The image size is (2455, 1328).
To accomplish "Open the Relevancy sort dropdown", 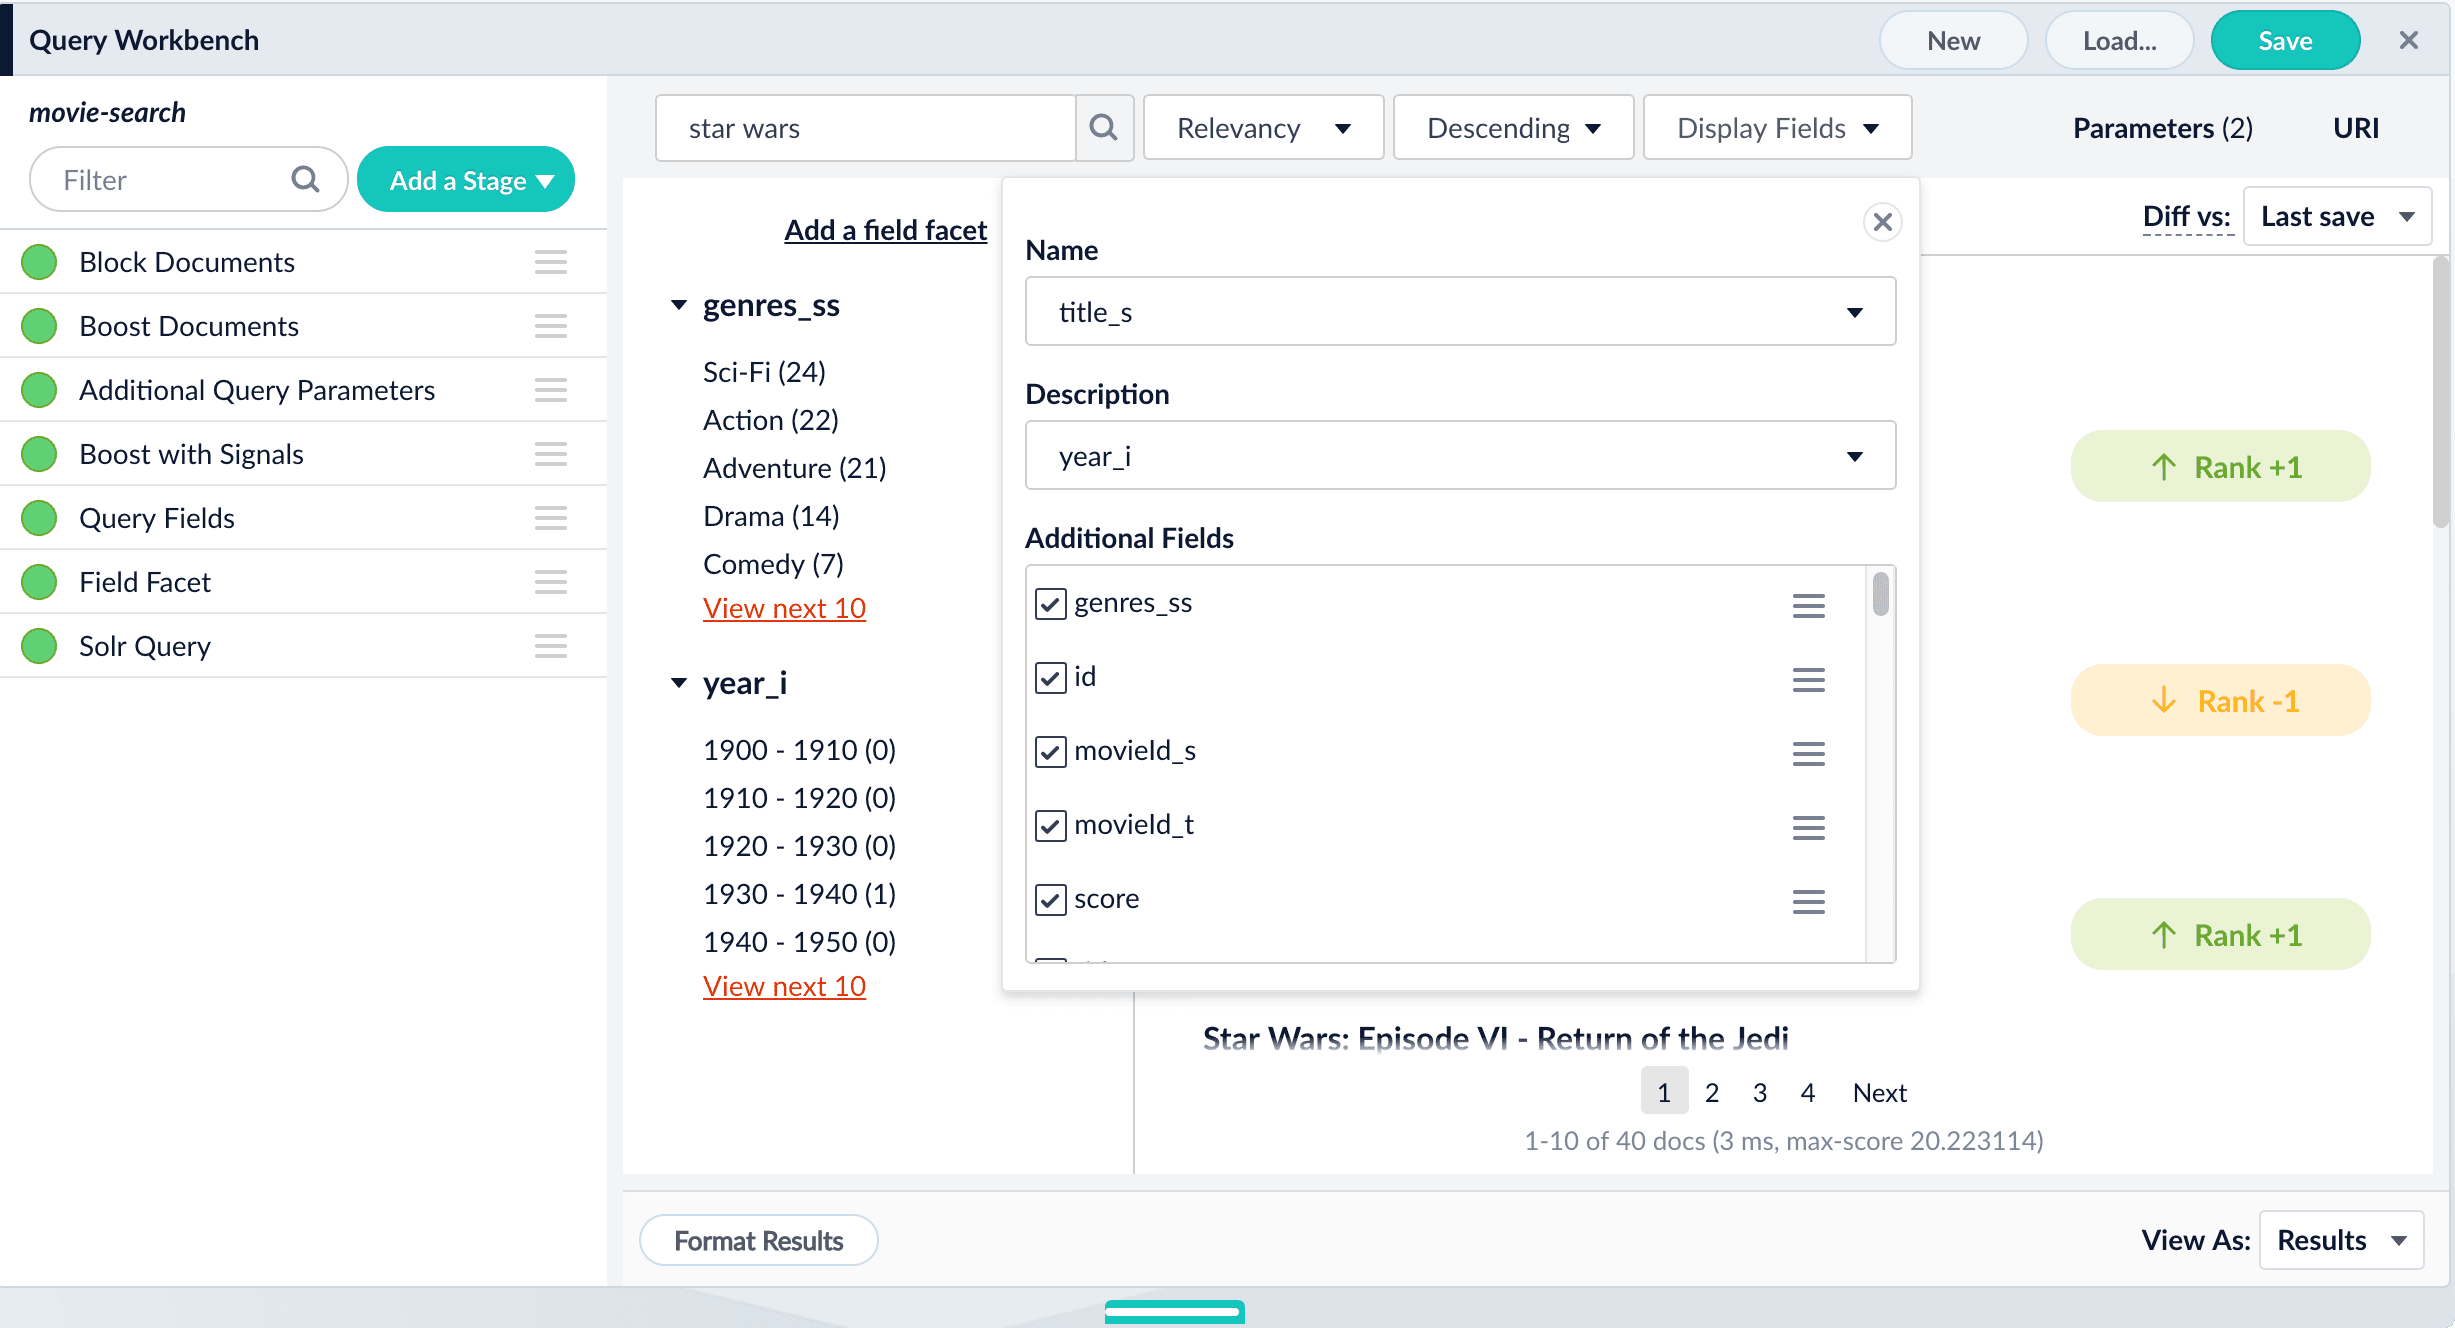I will [x=1263, y=128].
